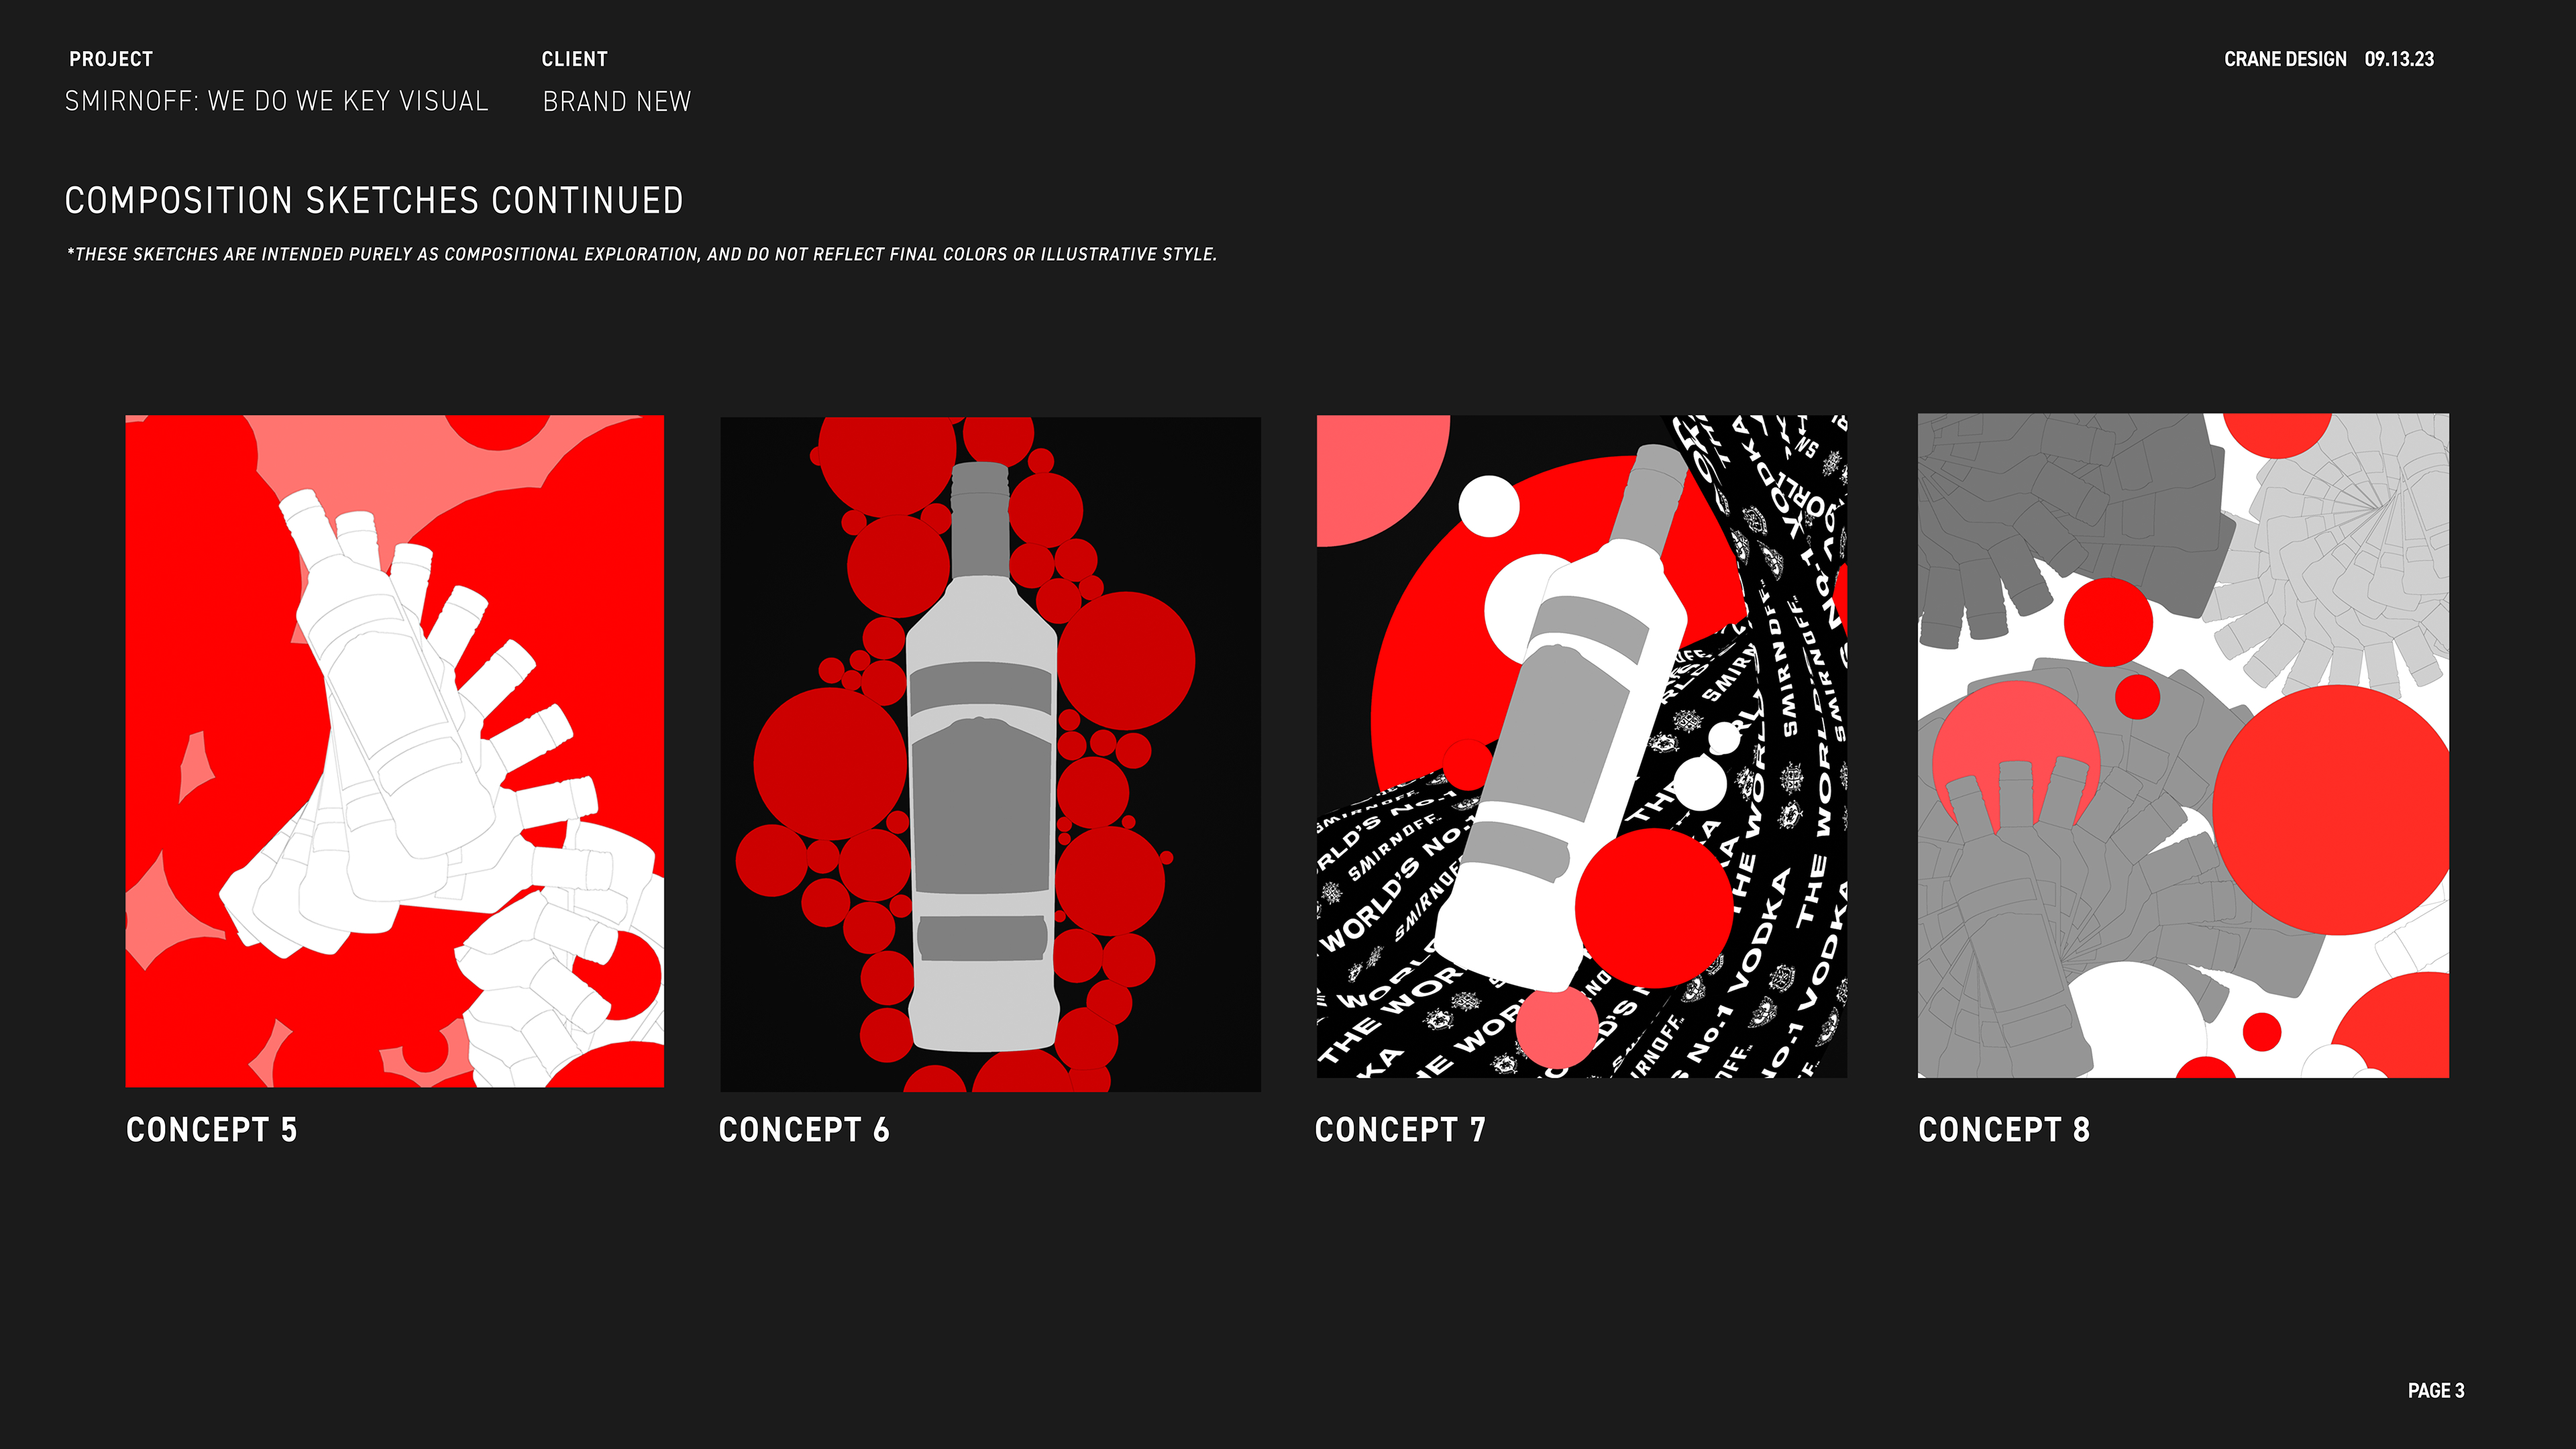The width and height of the screenshot is (2576, 1449).
Task: Click the italic sketches disclaimer note
Action: click(642, 254)
